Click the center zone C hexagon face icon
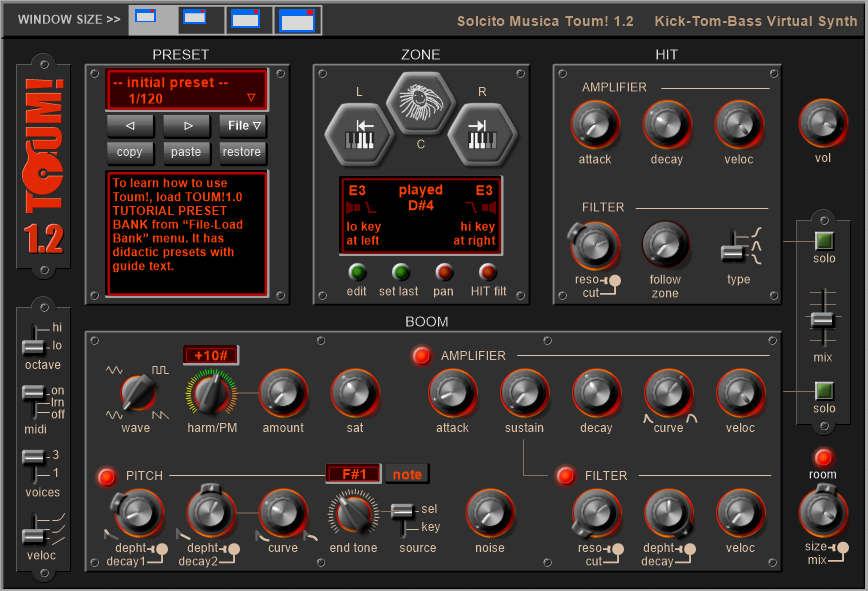 click(421, 103)
